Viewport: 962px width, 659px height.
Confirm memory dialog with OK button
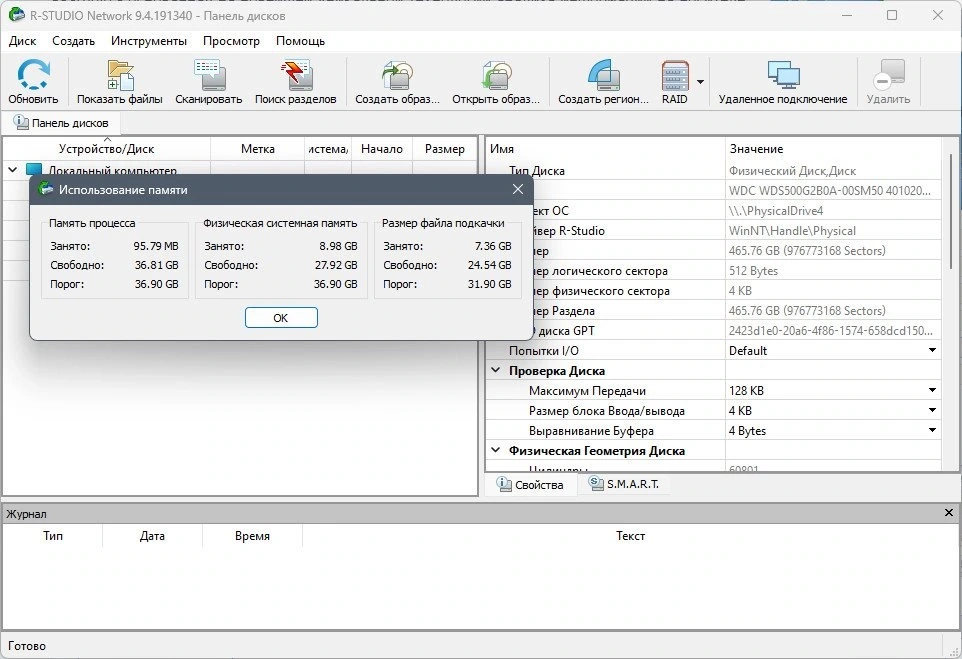(281, 317)
